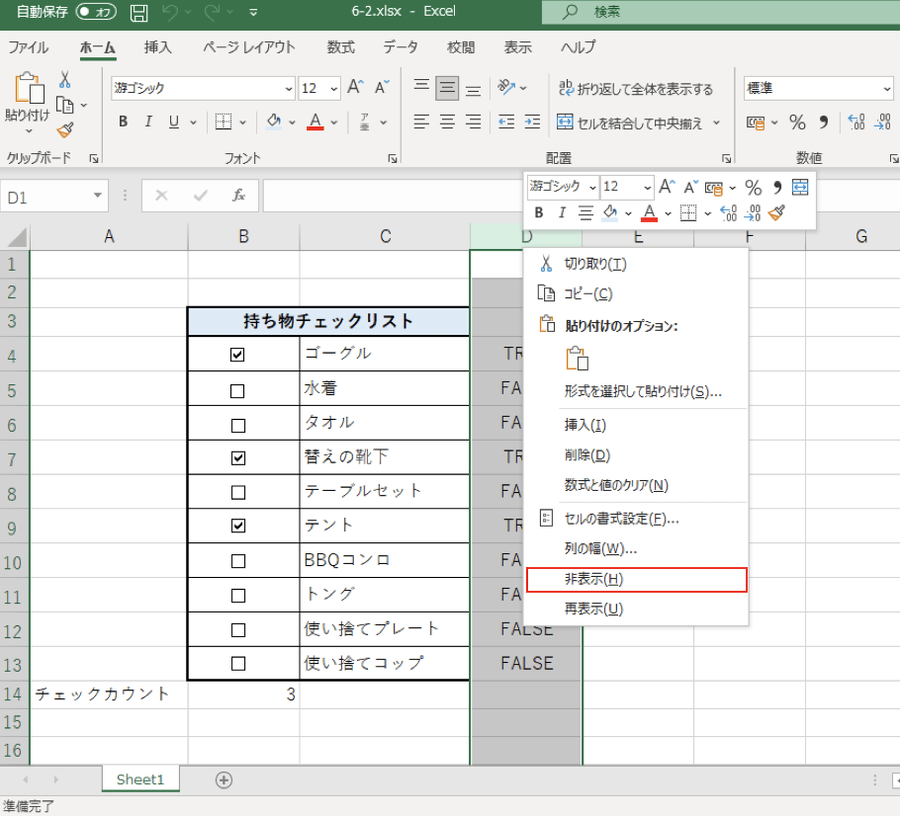Click the Cut scissors icon in ribbon
The image size is (900, 816).
(65, 80)
